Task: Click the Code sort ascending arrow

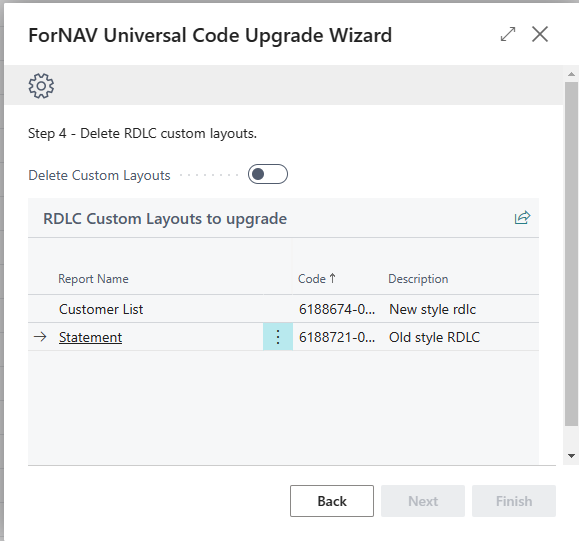Action: [x=332, y=278]
